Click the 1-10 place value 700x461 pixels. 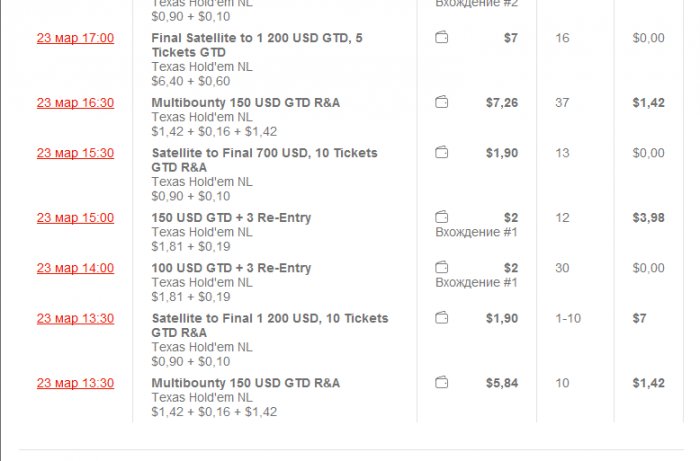click(568, 318)
